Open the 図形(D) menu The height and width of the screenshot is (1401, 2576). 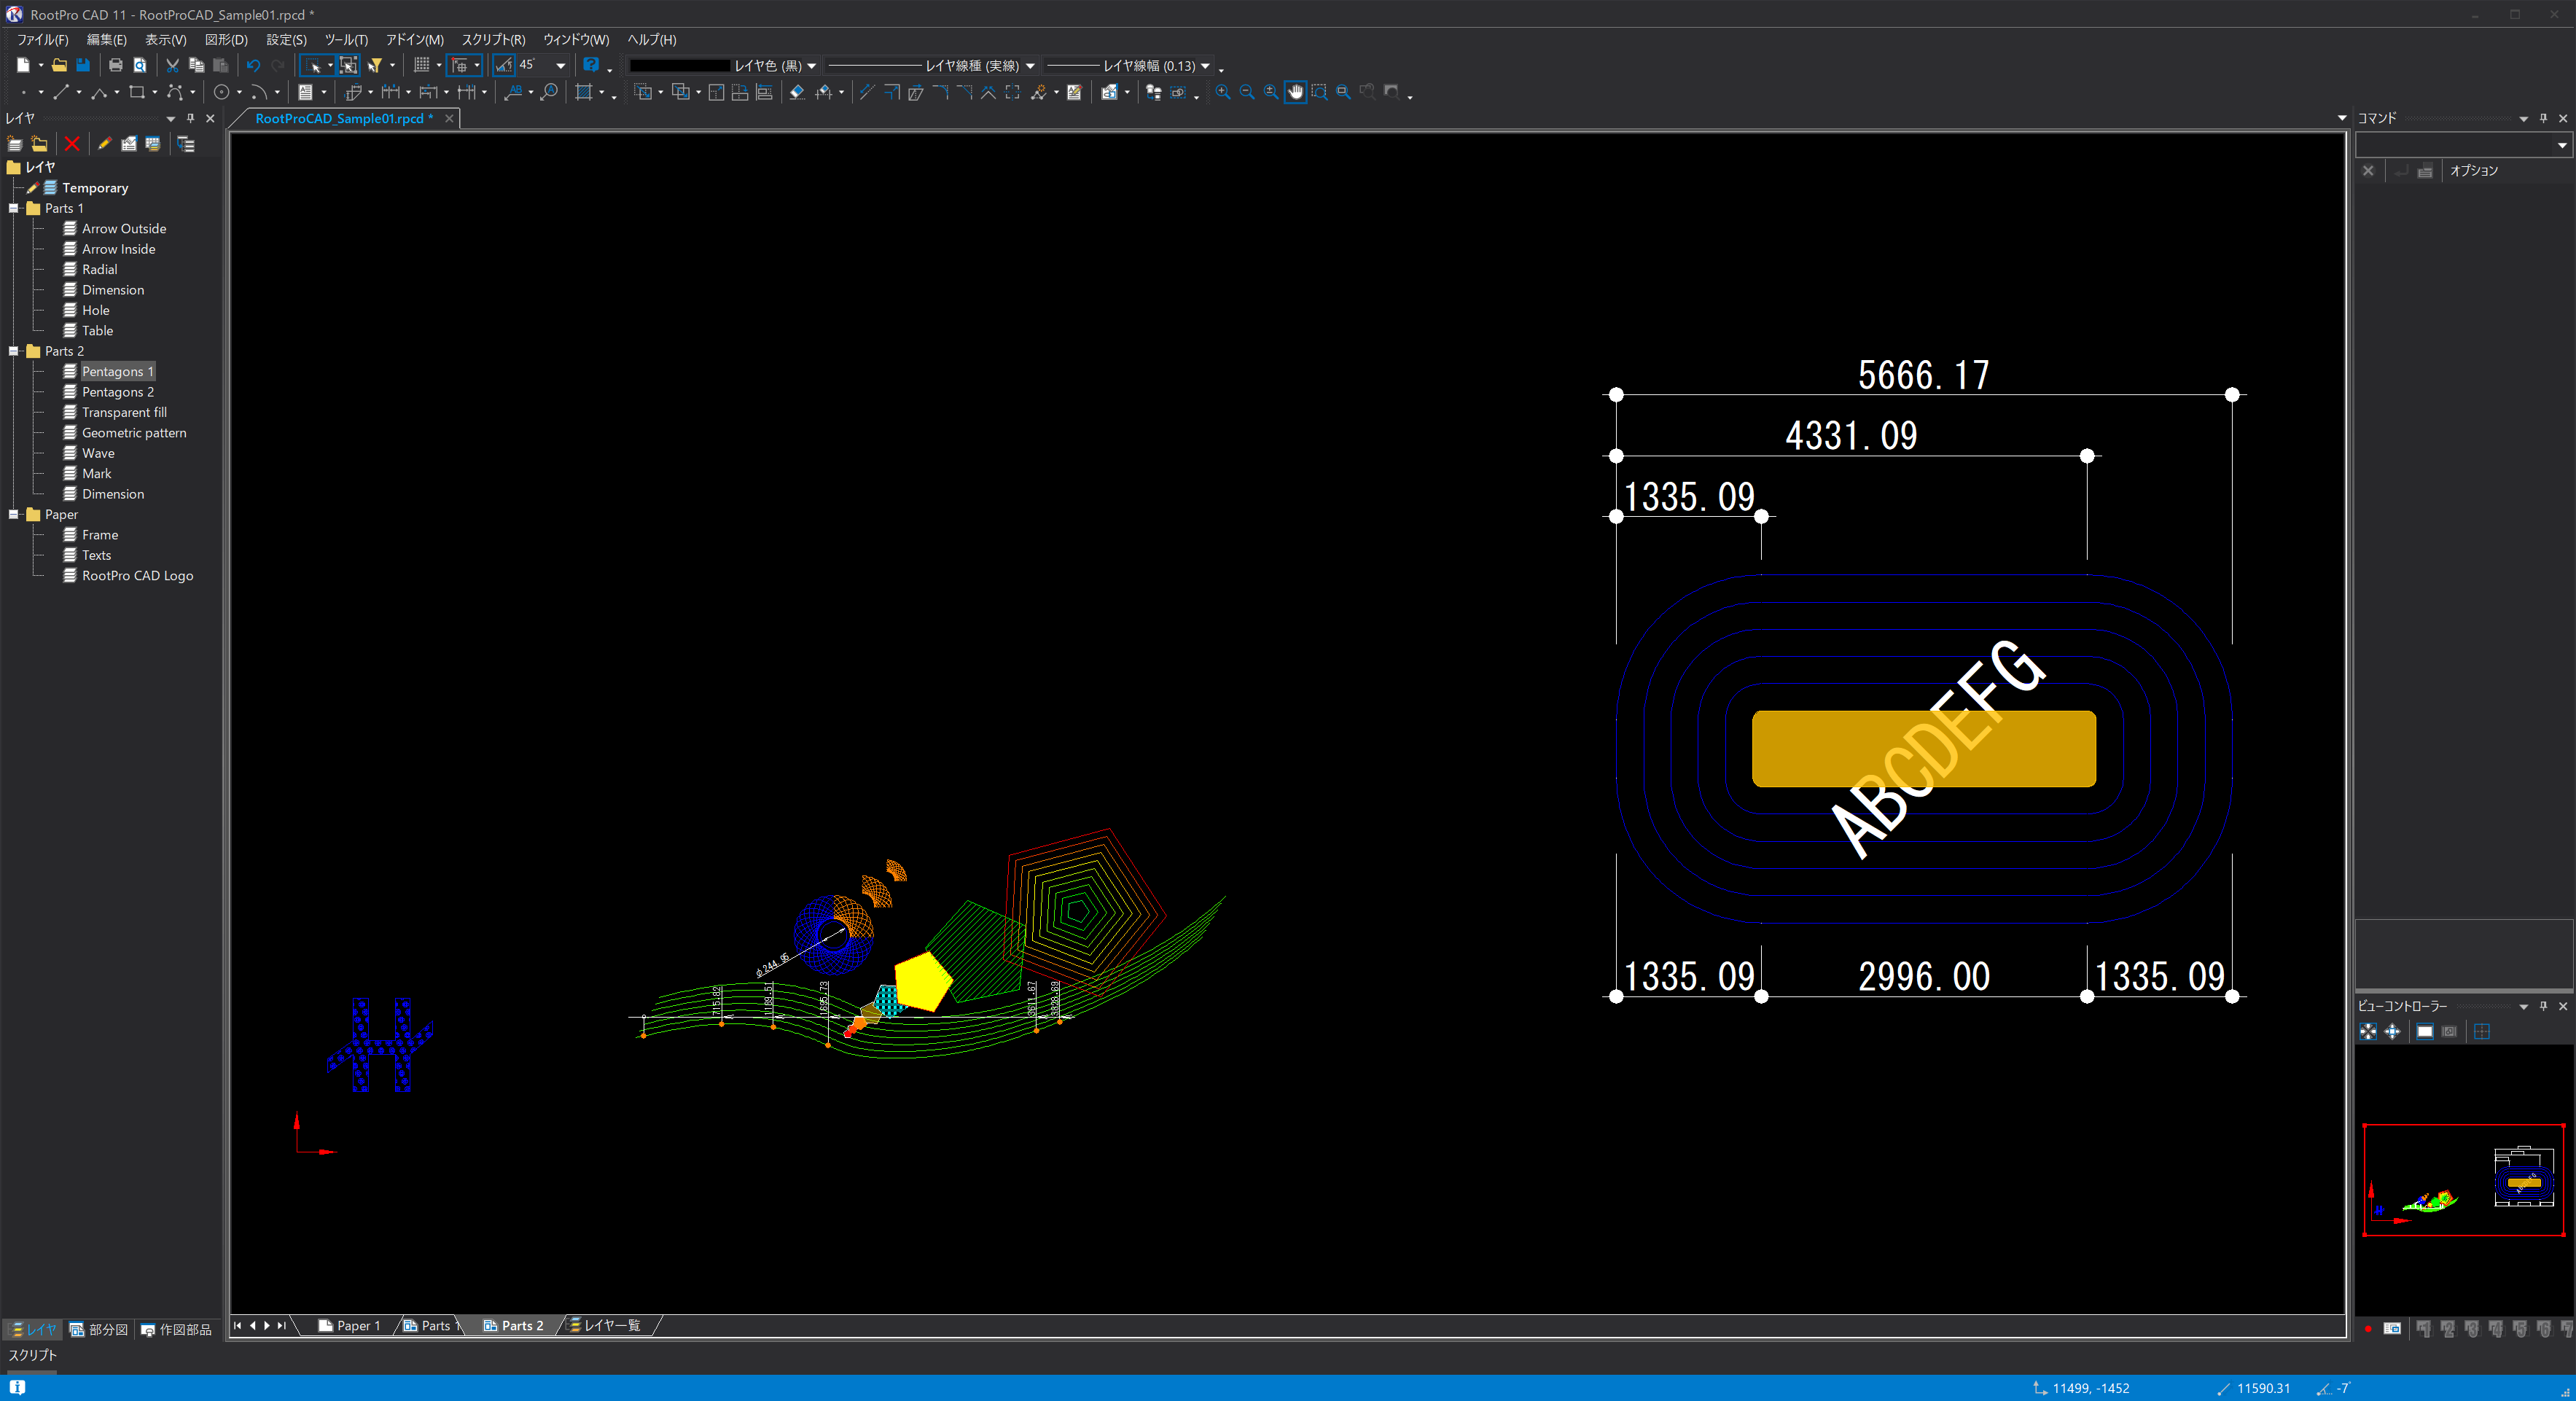pyautogui.click(x=226, y=40)
